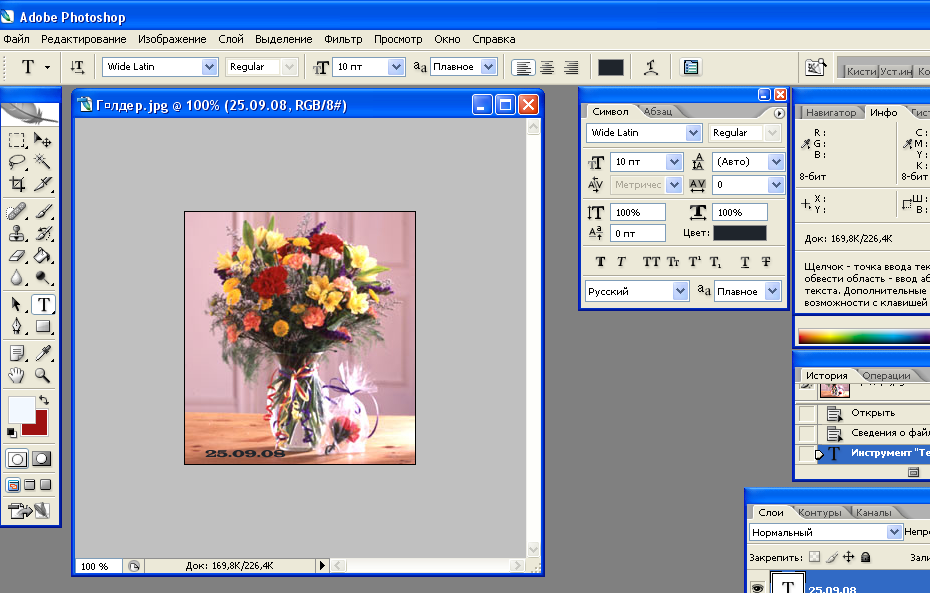Select the History Brush tool
Viewport: 930px width, 593px height.
[x=42, y=233]
